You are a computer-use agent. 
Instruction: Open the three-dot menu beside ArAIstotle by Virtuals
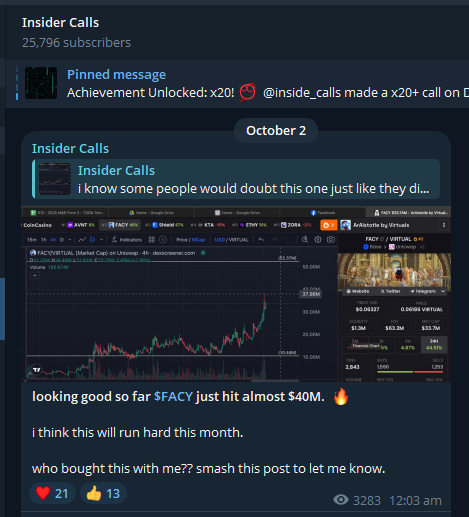point(444,225)
